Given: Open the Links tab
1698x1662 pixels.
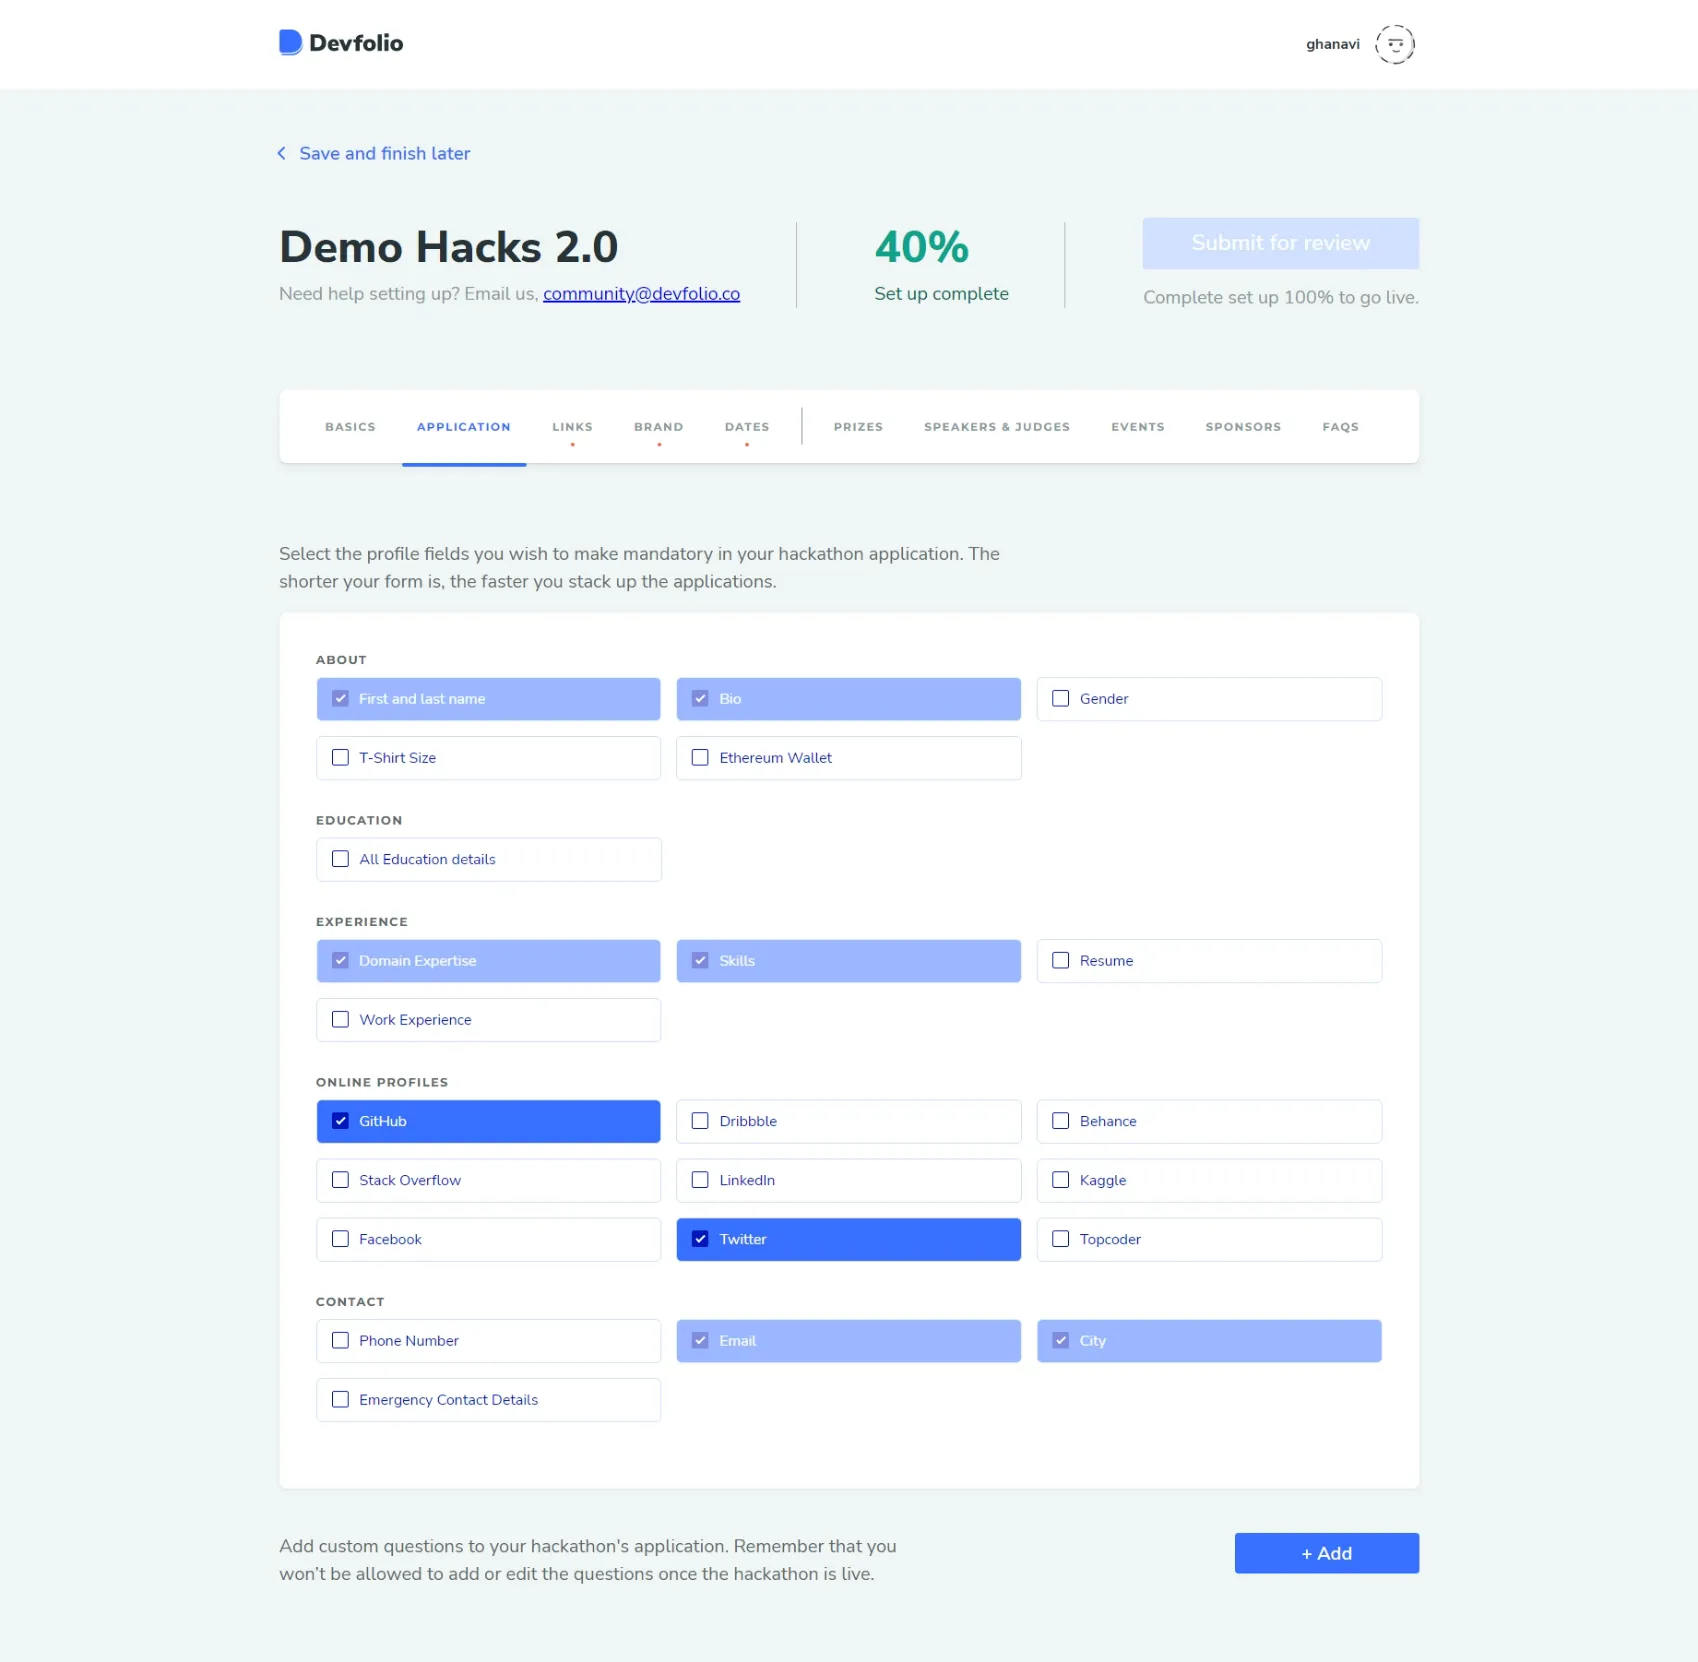Looking at the screenshot, I should point(572,427).
